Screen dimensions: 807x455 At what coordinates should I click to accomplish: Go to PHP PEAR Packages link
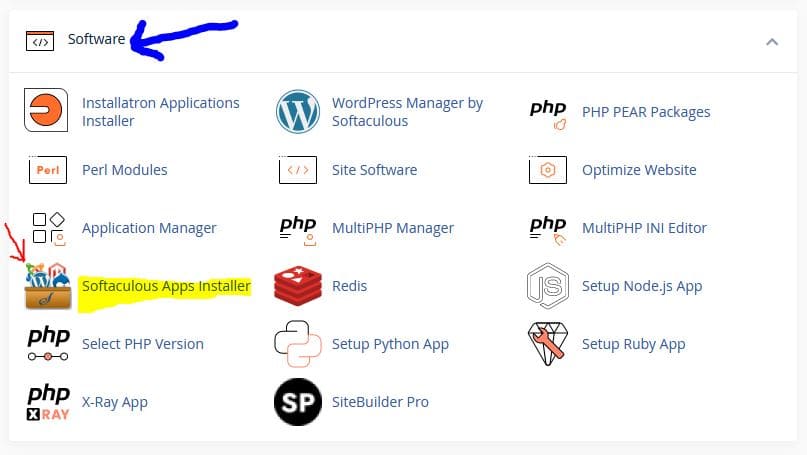pos(646,112)
